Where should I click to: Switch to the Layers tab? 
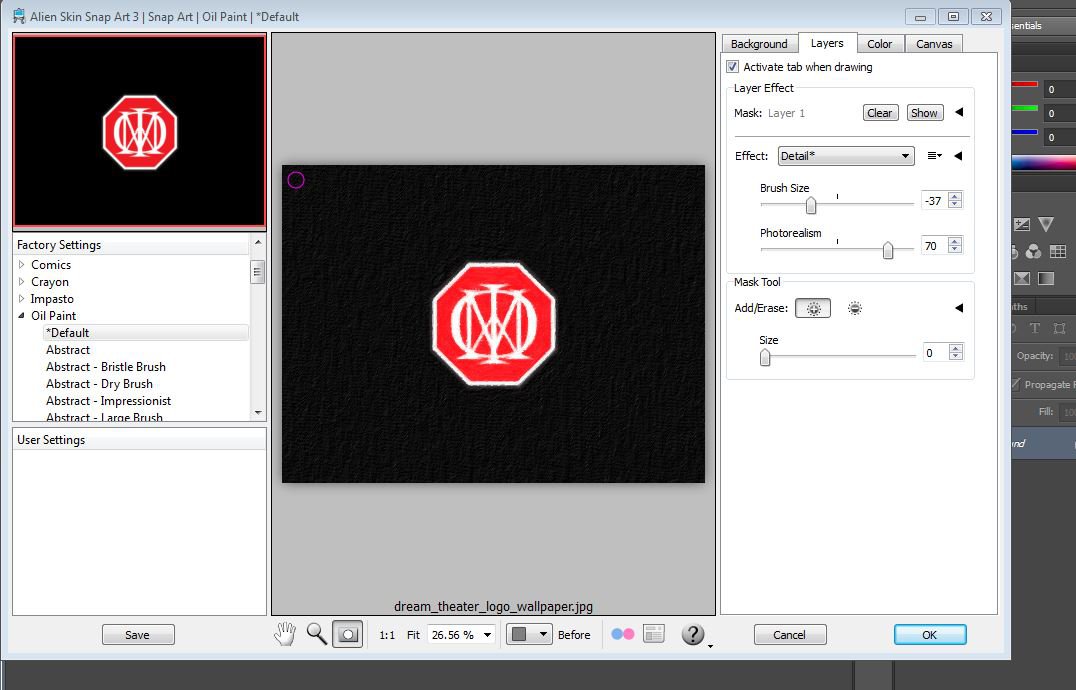click(x=827, y=43)
